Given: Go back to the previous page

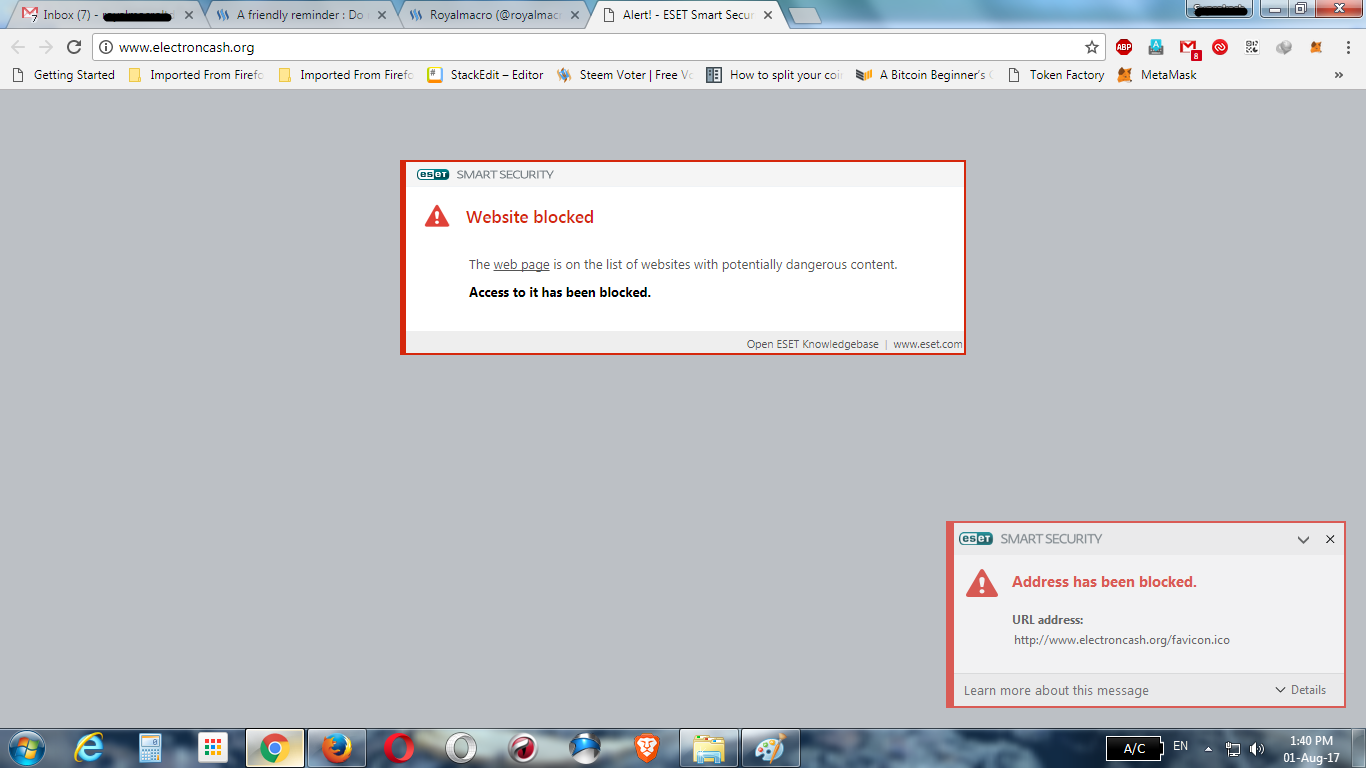Looking at the screenshot, I should click(18, 47).
